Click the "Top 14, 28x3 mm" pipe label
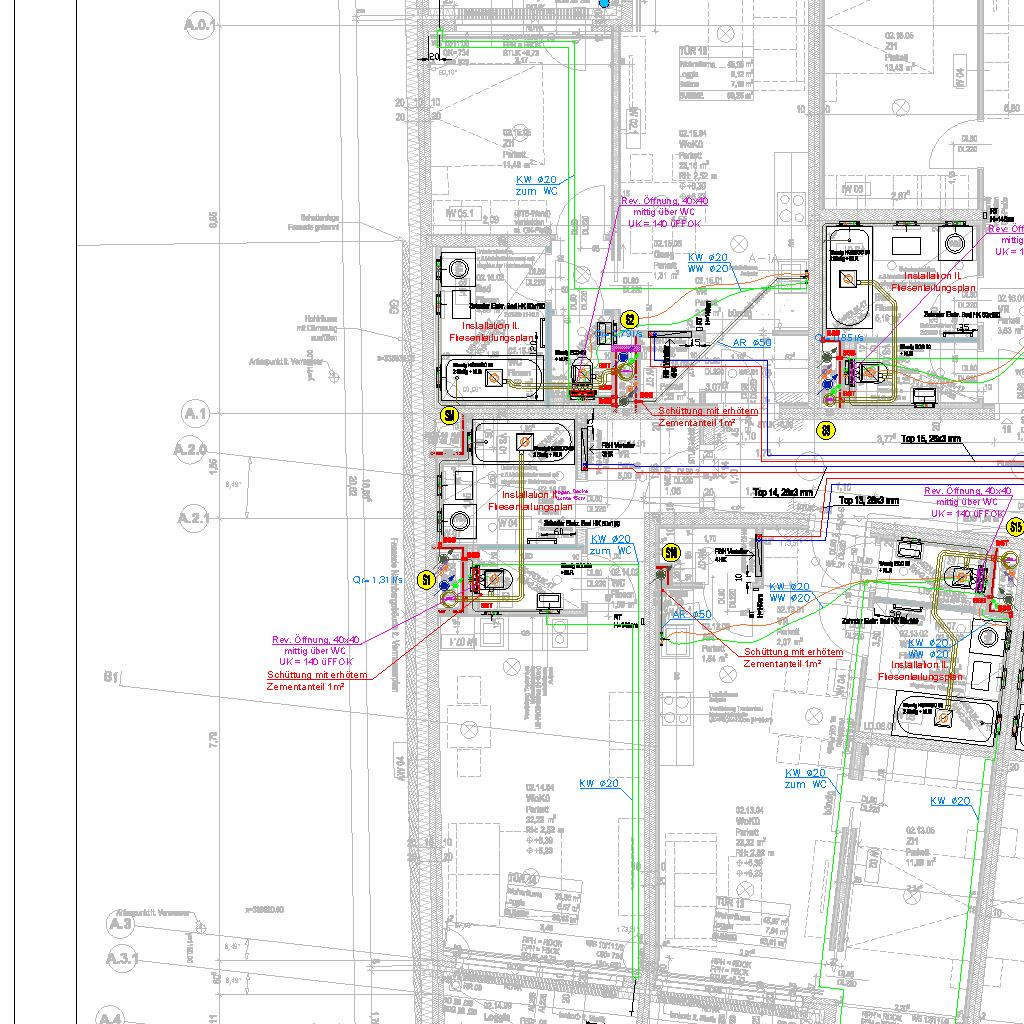1024x1024 pixels. pos(784,493)
